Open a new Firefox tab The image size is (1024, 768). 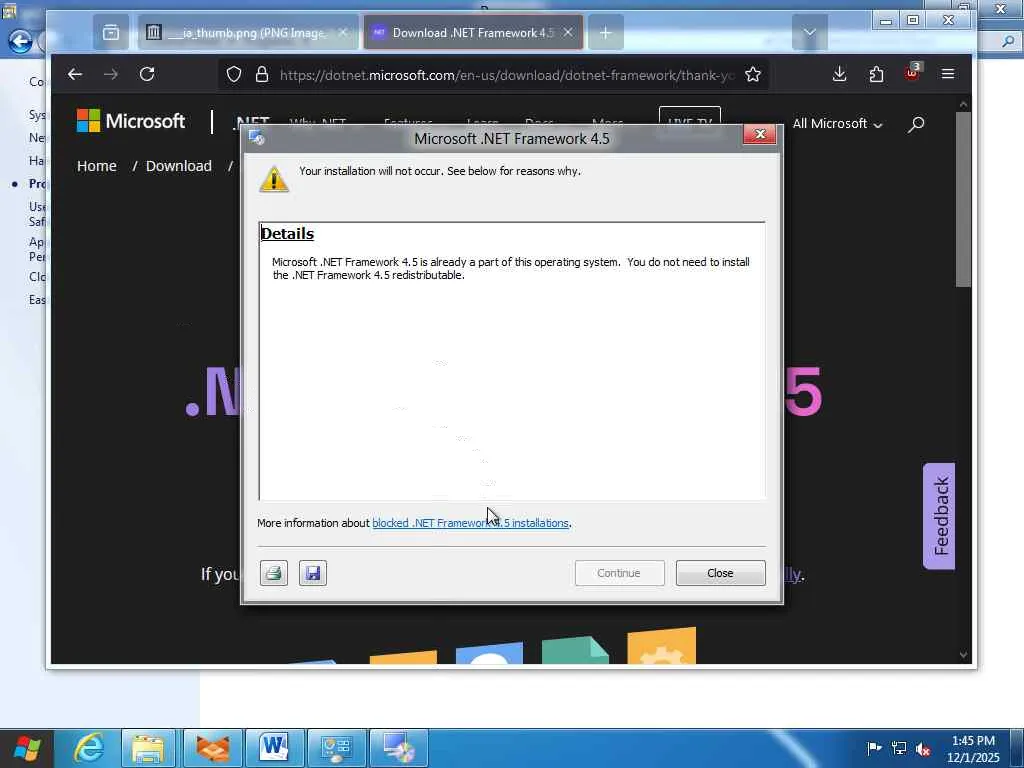tap(605, 32)
